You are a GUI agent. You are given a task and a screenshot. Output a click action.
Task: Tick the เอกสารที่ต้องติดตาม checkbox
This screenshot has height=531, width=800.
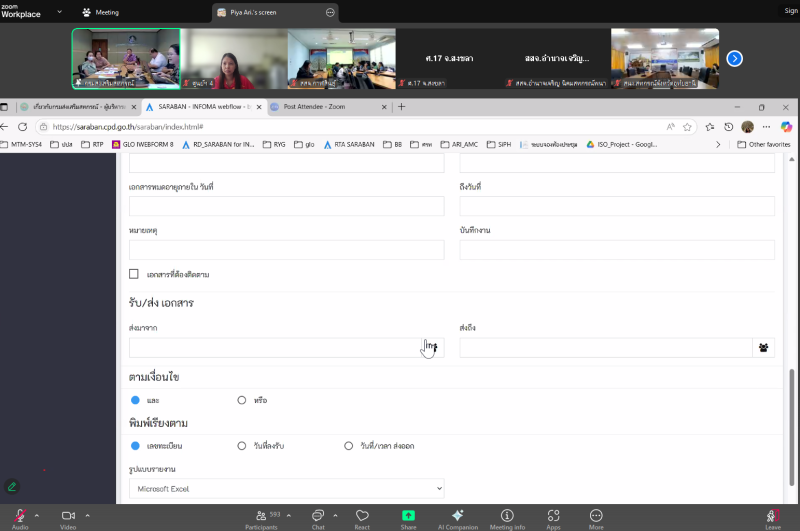pos(134,274)
